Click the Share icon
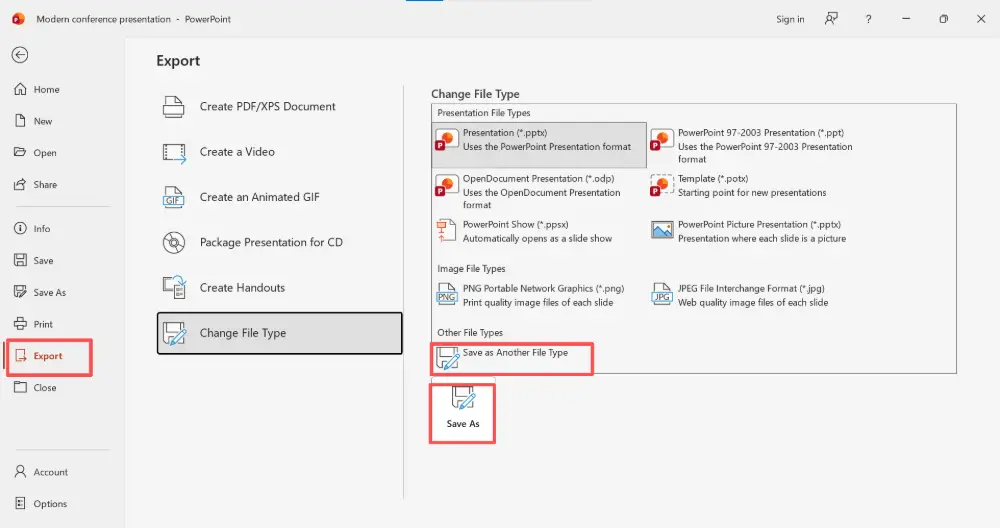 point(20,184)
